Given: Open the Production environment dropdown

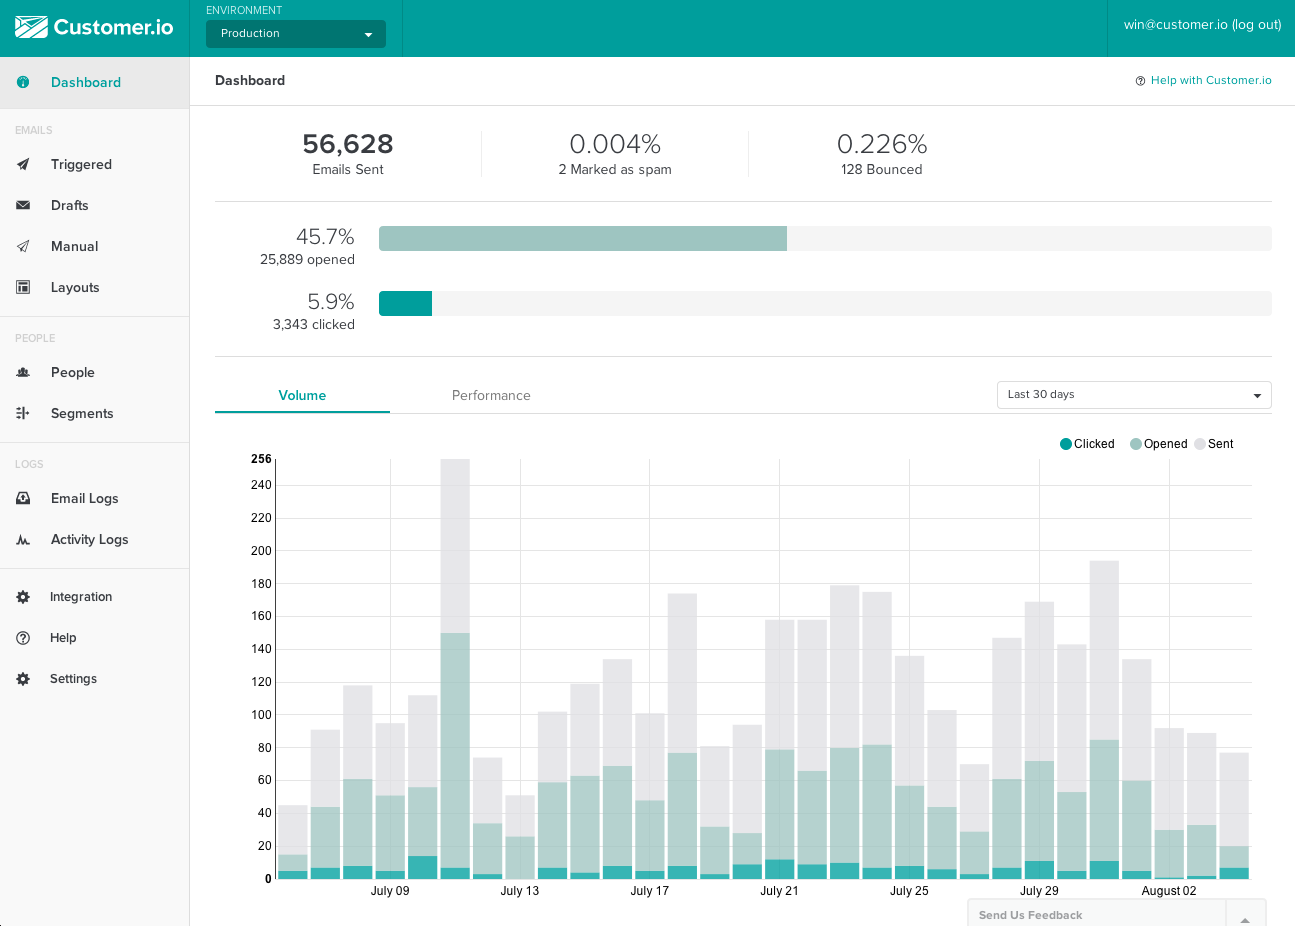Looking at the screenshot, I should click(295, 33).
